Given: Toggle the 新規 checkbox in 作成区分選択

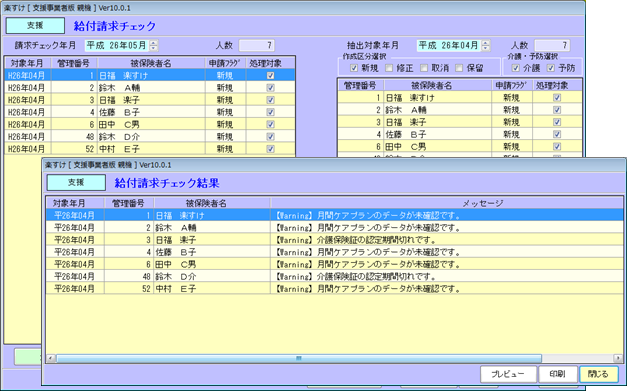Looking at the screenshot, I should [353, 68].
